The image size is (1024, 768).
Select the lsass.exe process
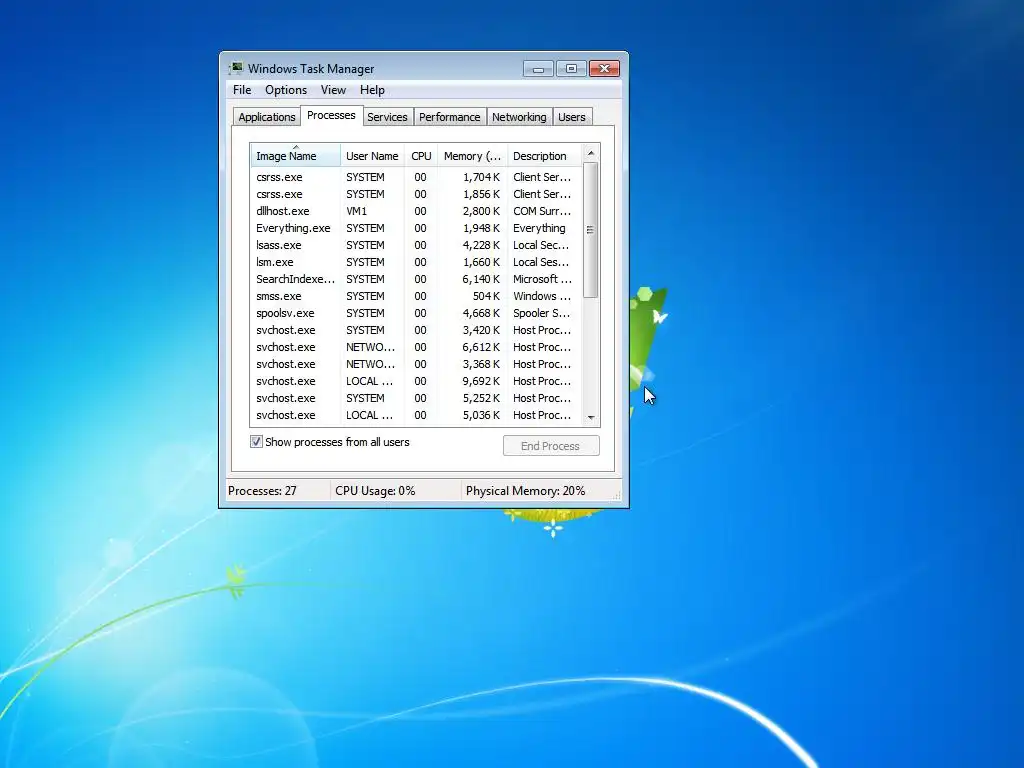(x=416, y=245)
